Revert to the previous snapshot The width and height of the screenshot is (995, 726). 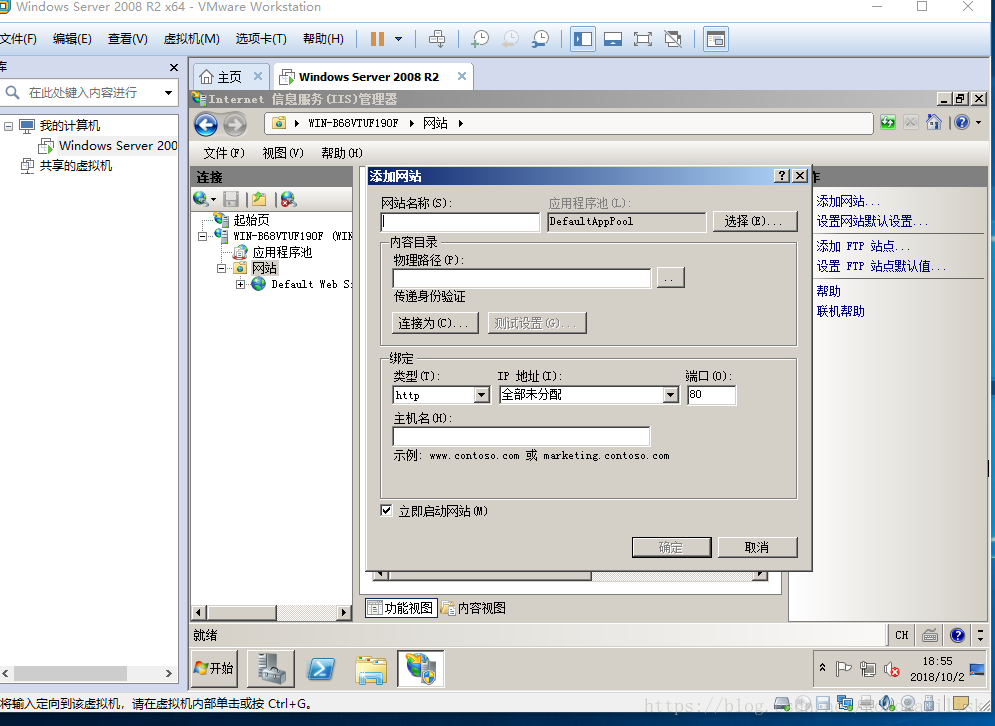tap(510, 39)
